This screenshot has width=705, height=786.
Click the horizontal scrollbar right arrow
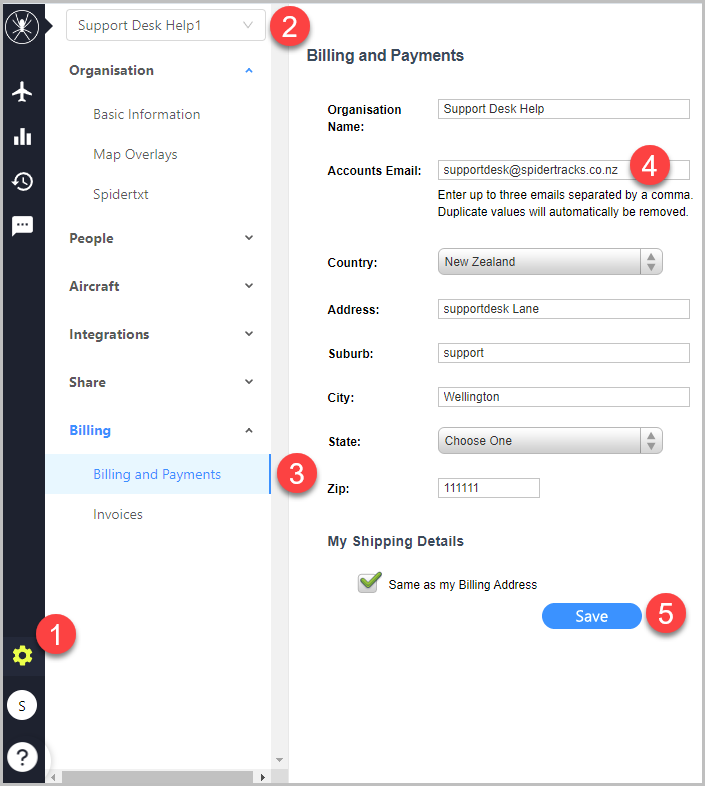click(262, 777)
